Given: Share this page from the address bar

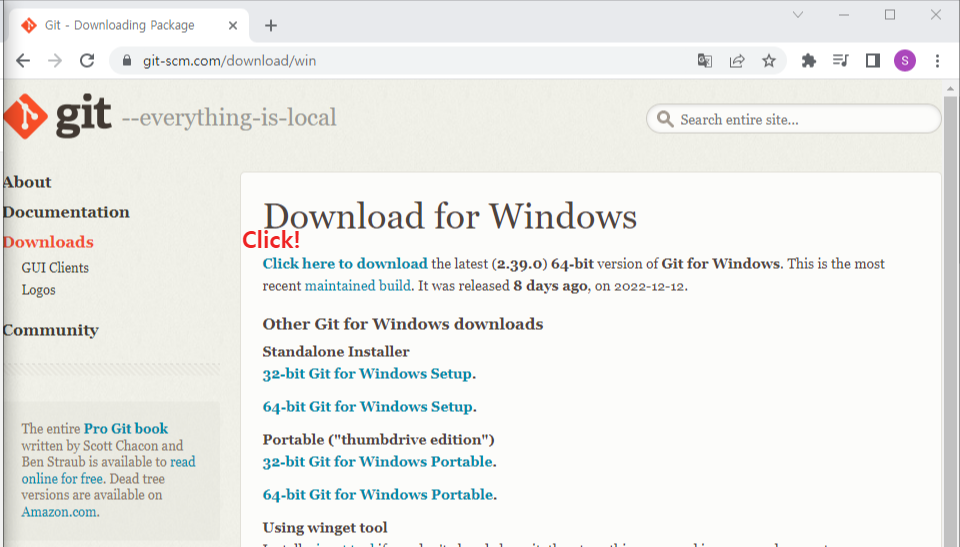Looking at the screenshot, I should tap(737, 61).
